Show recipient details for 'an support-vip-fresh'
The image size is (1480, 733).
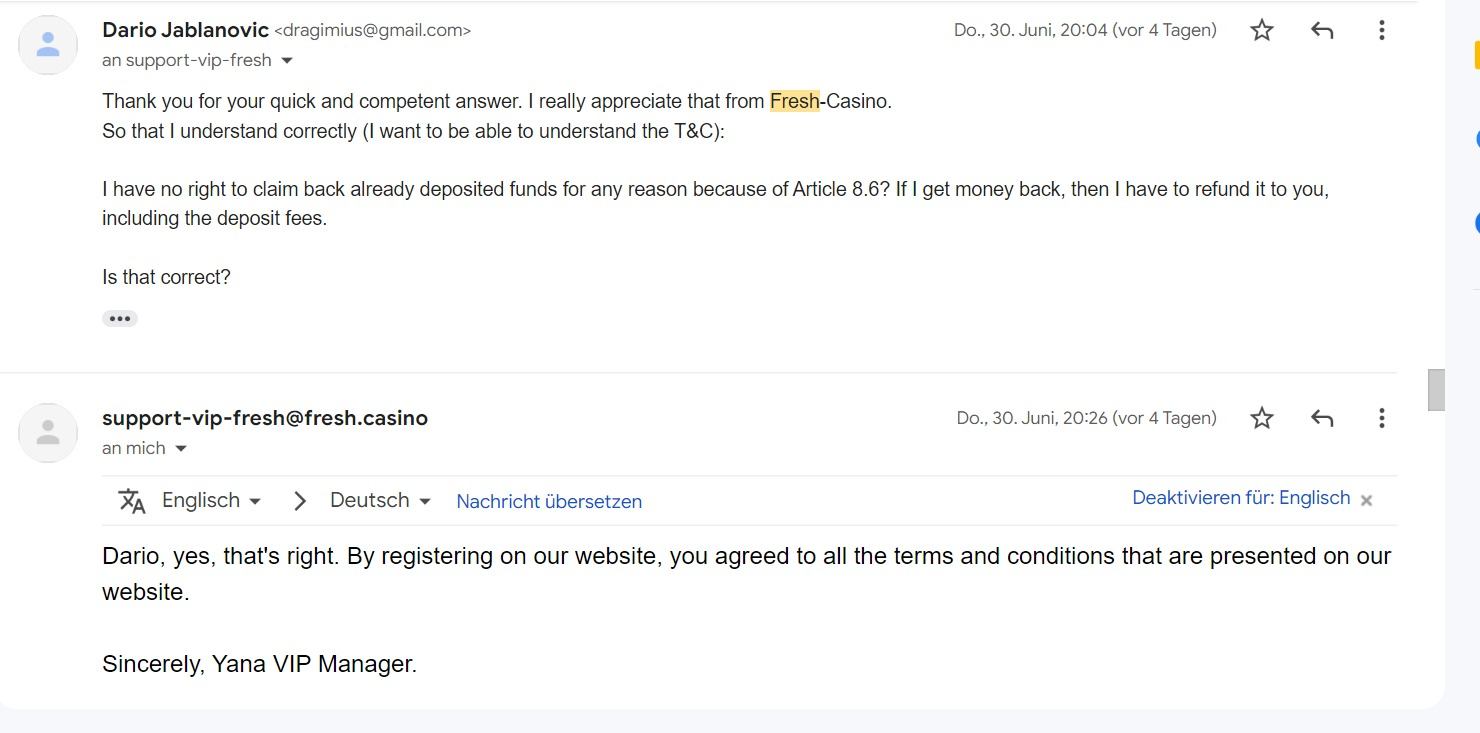[x=287, y=61]
